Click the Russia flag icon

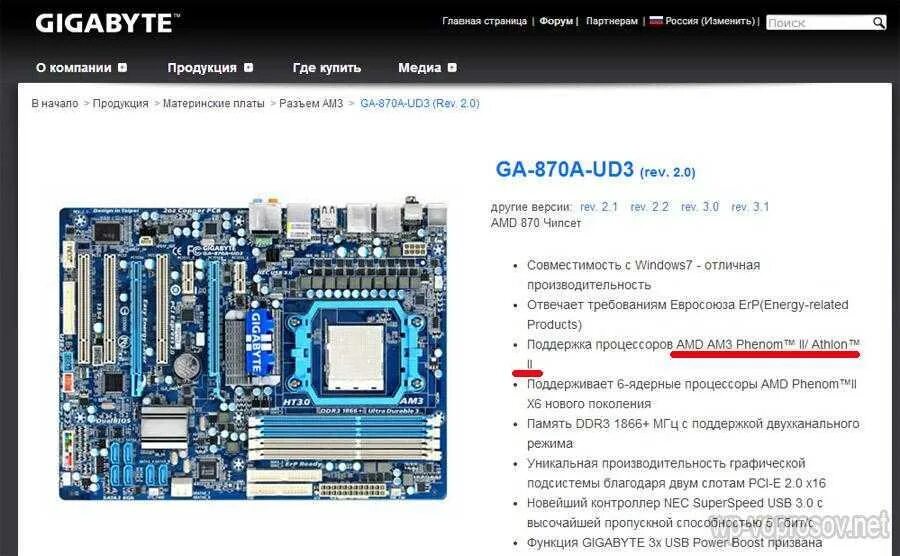pyautogui.click(x=656, y=21)
